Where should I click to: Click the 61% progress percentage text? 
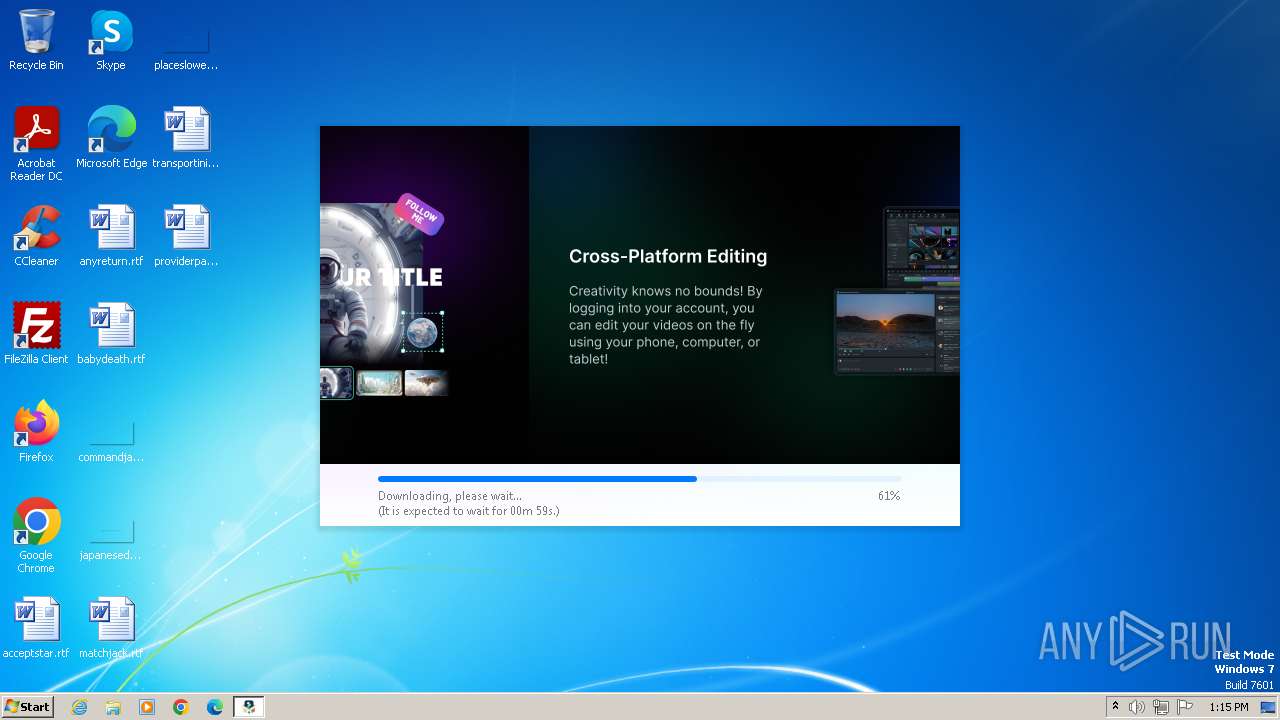click(x=889, y=496)
